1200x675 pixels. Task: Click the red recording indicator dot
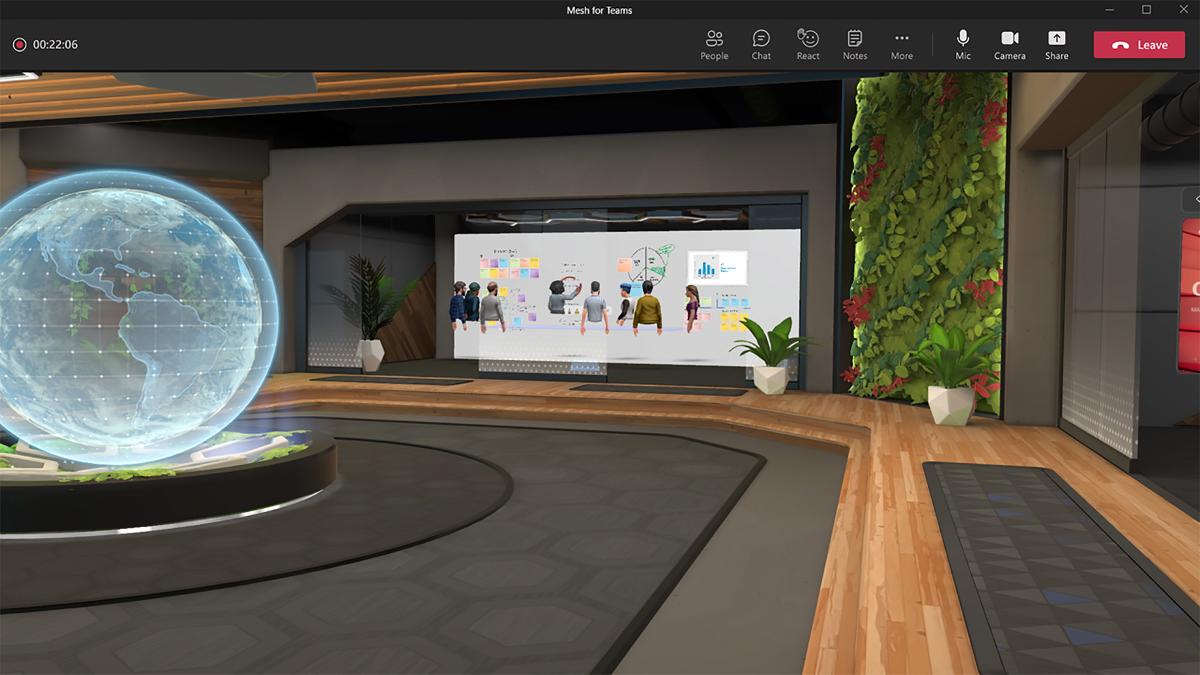pyautogui.click(x=18, y=44)
